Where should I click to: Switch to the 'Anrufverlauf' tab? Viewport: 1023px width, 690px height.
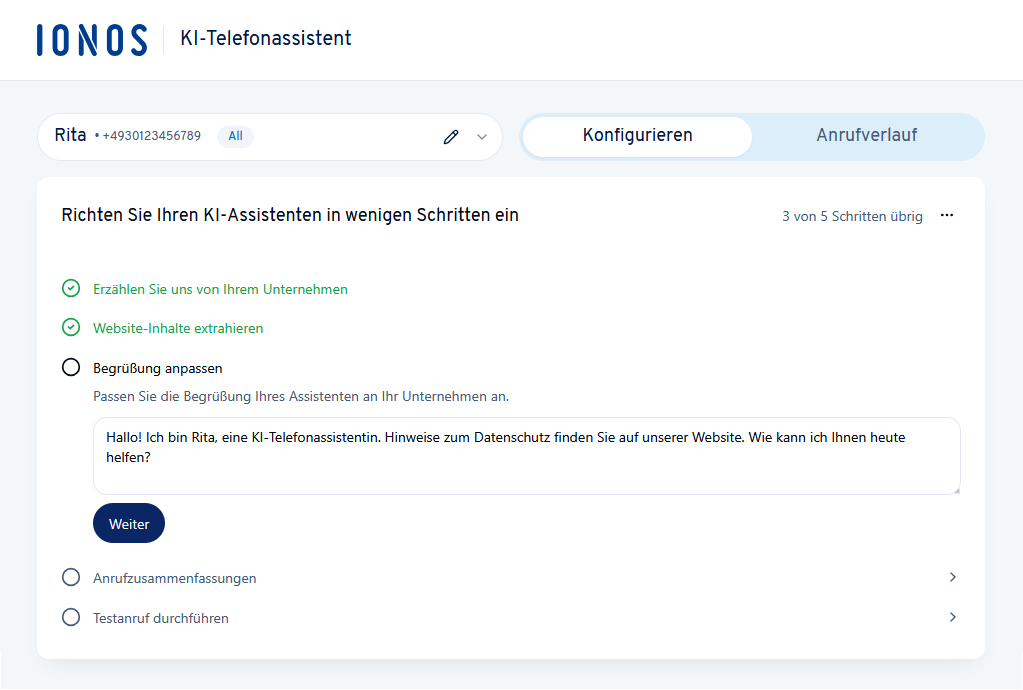point(868,136)
